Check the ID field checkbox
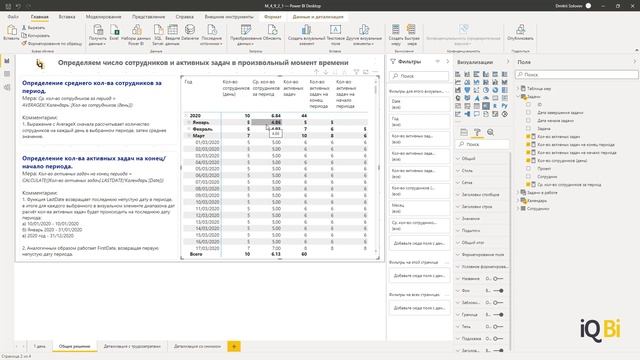 tap(529, 104)
